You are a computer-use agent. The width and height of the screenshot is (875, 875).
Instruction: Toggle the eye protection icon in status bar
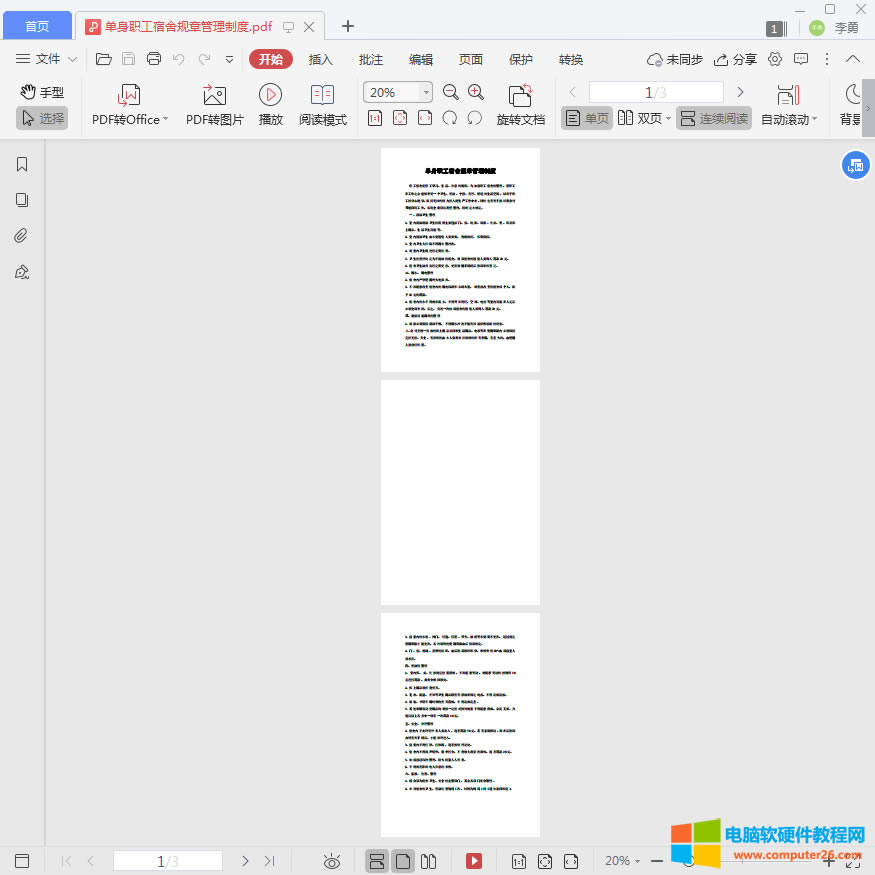pyautogui.click(x=331, y=861)
